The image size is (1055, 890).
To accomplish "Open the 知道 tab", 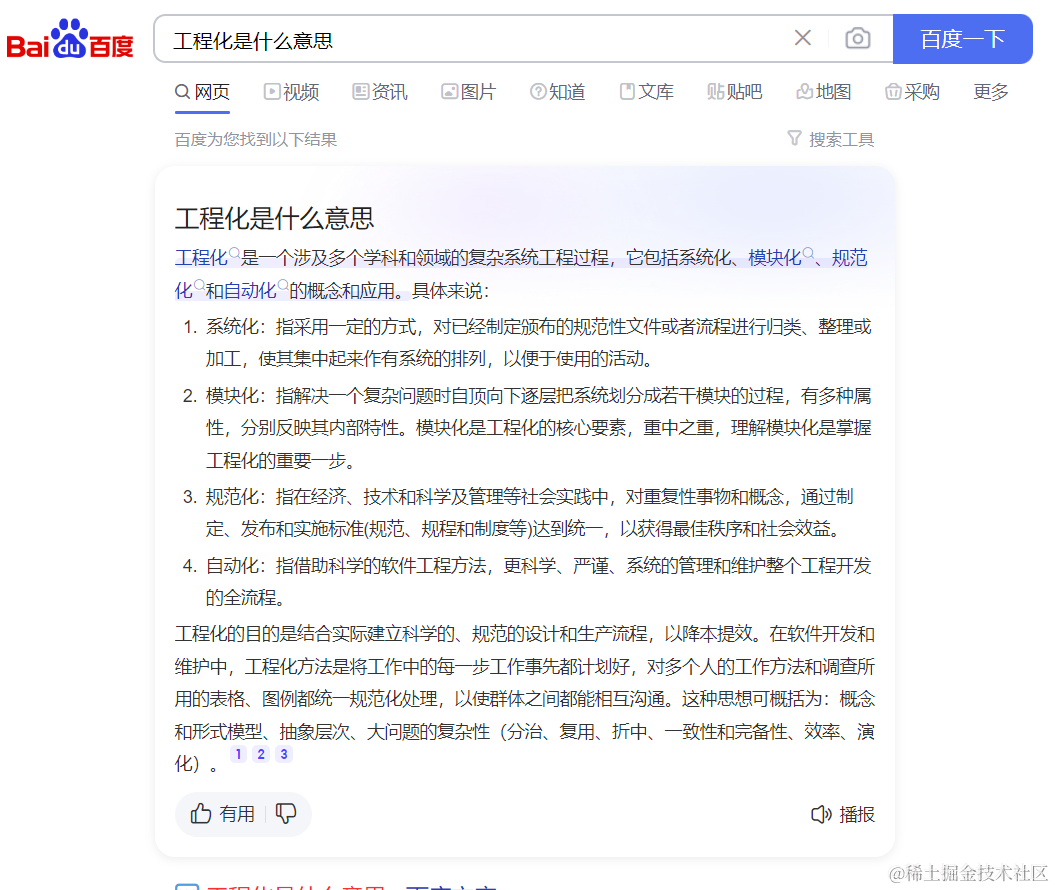I will tap(558, 91).
